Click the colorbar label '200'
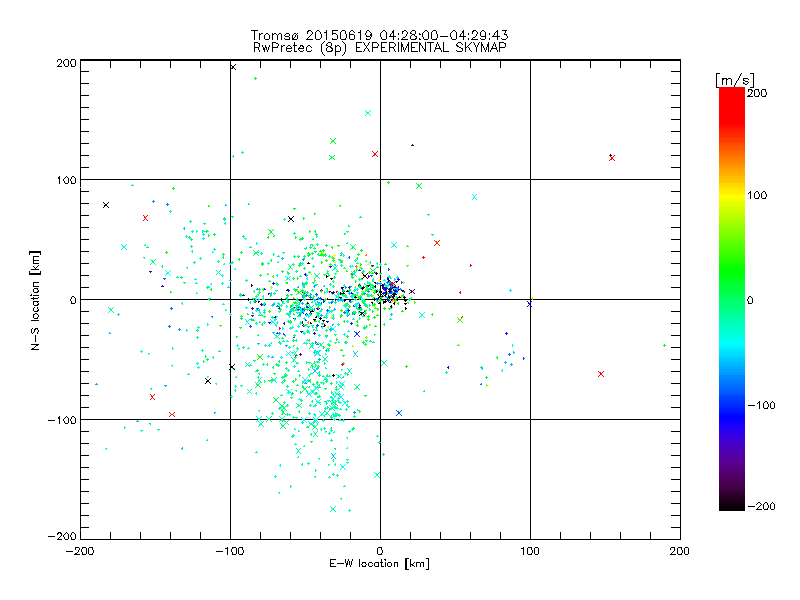The width and height of the screenshot is (800, 600). point(757,93)
